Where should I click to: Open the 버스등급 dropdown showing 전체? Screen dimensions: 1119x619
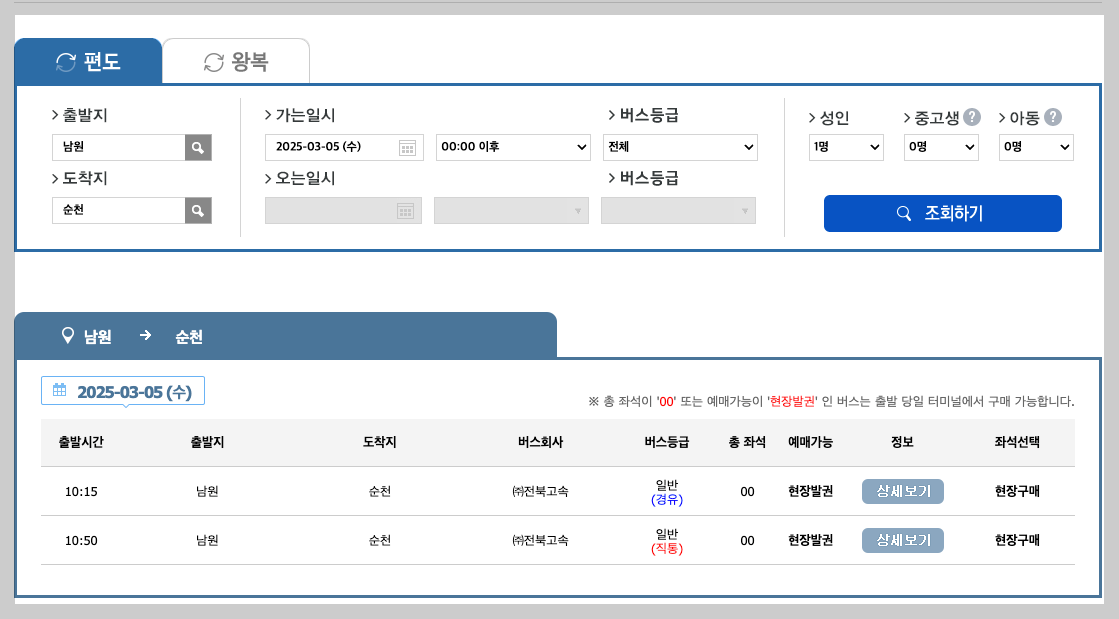point(680,146)
